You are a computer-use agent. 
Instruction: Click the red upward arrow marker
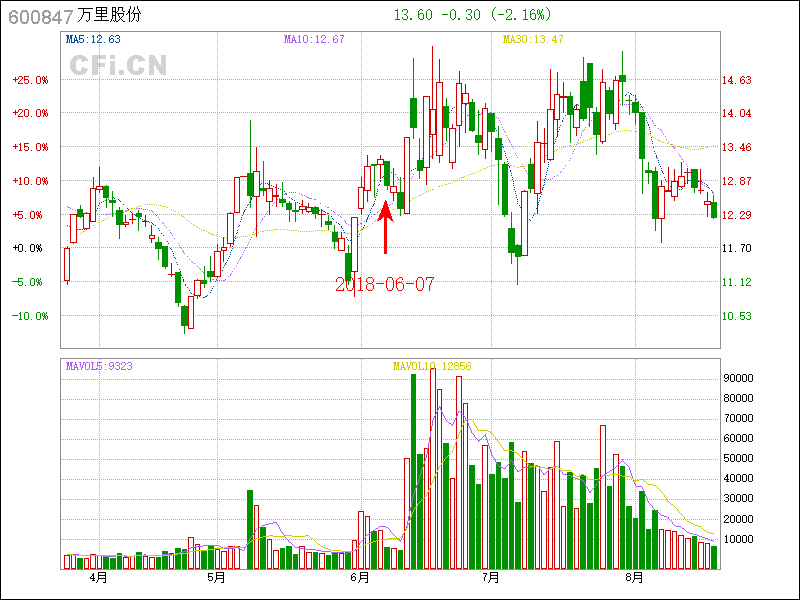(386, 228)
